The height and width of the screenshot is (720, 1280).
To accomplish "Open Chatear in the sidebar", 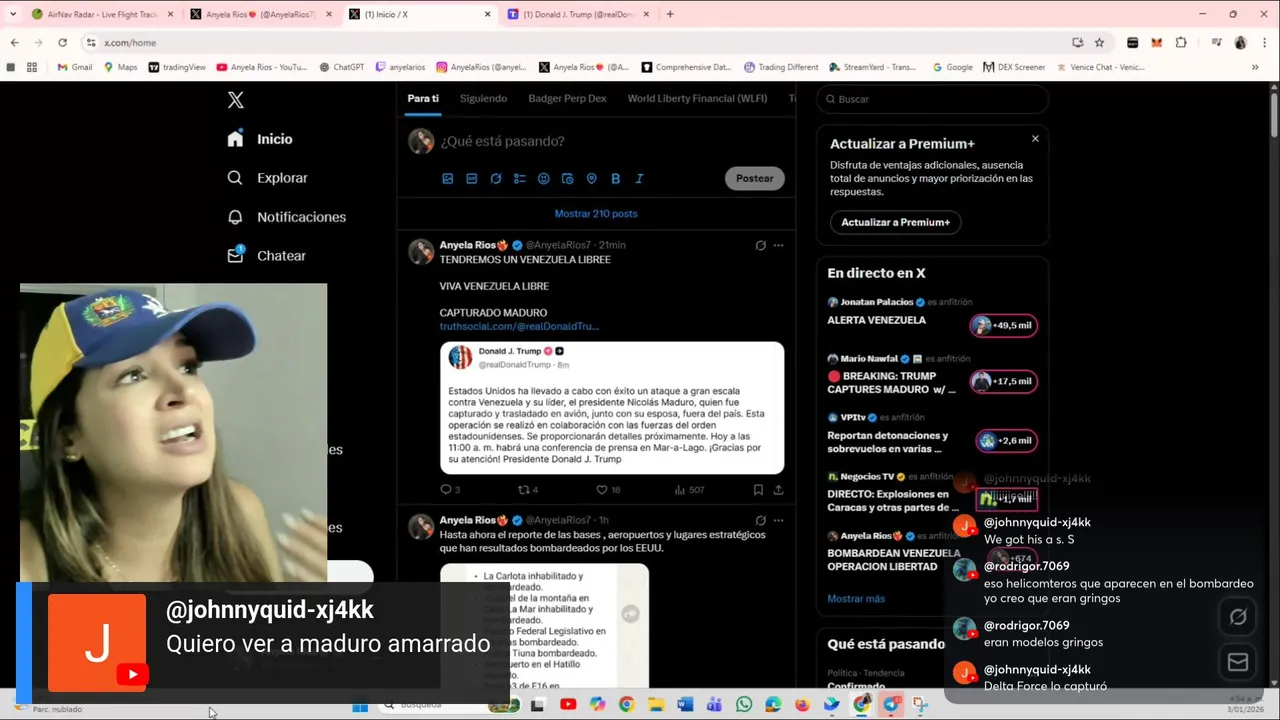I will coord(266,256).
